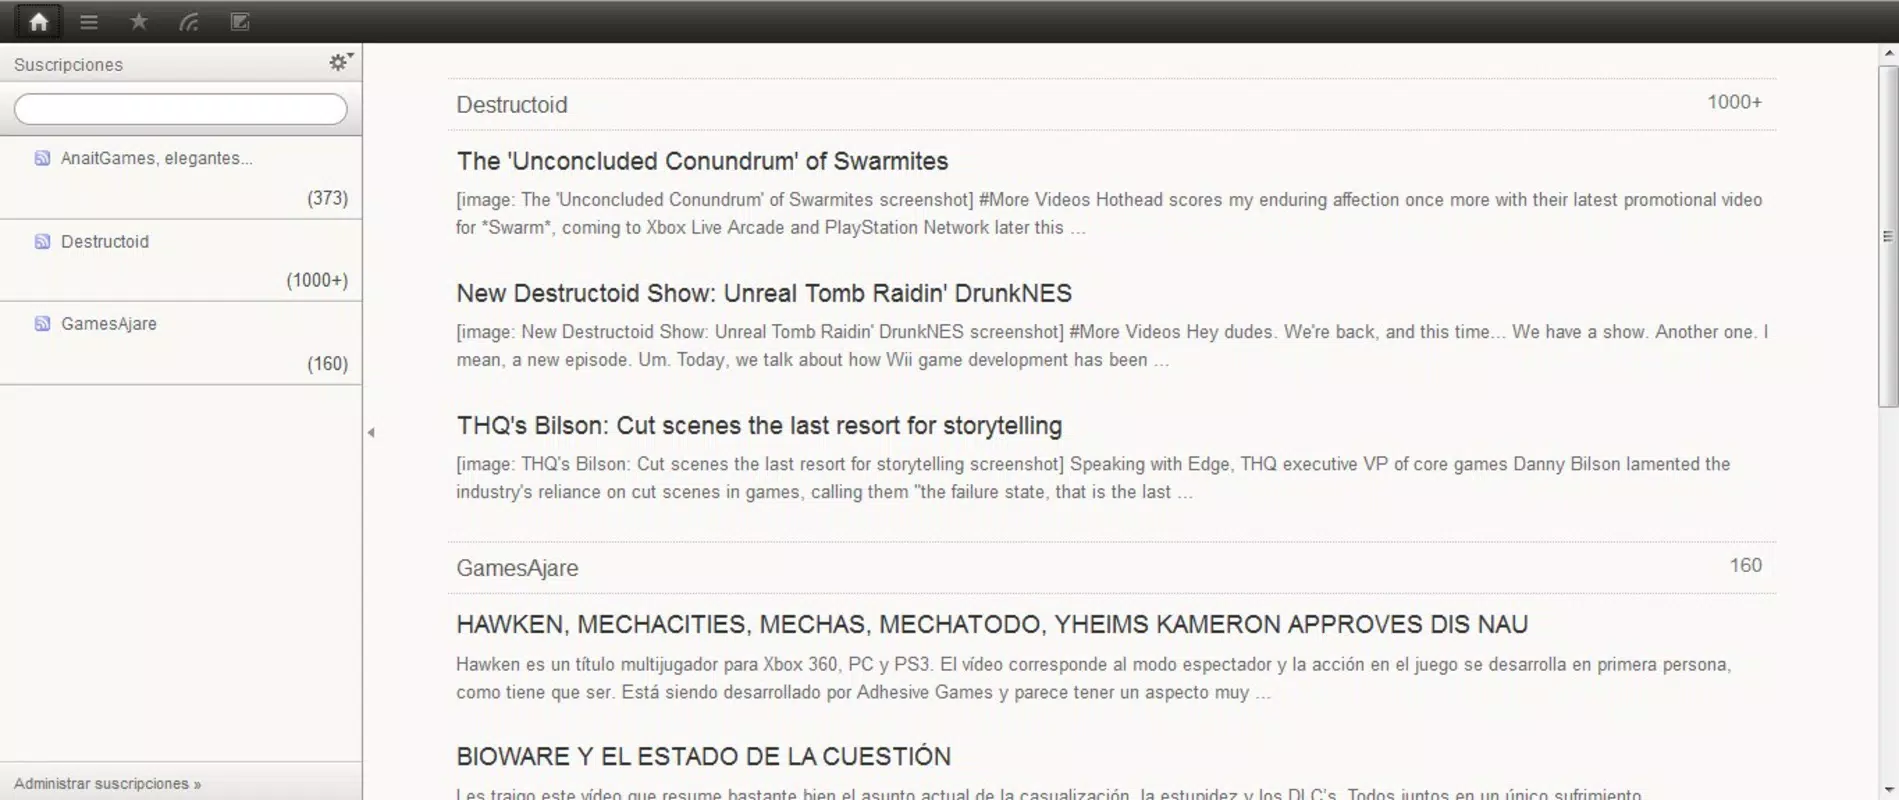Open Destructoid subscription in sidebar
The image size is (1899, 800).
click(x=105, y=241)
